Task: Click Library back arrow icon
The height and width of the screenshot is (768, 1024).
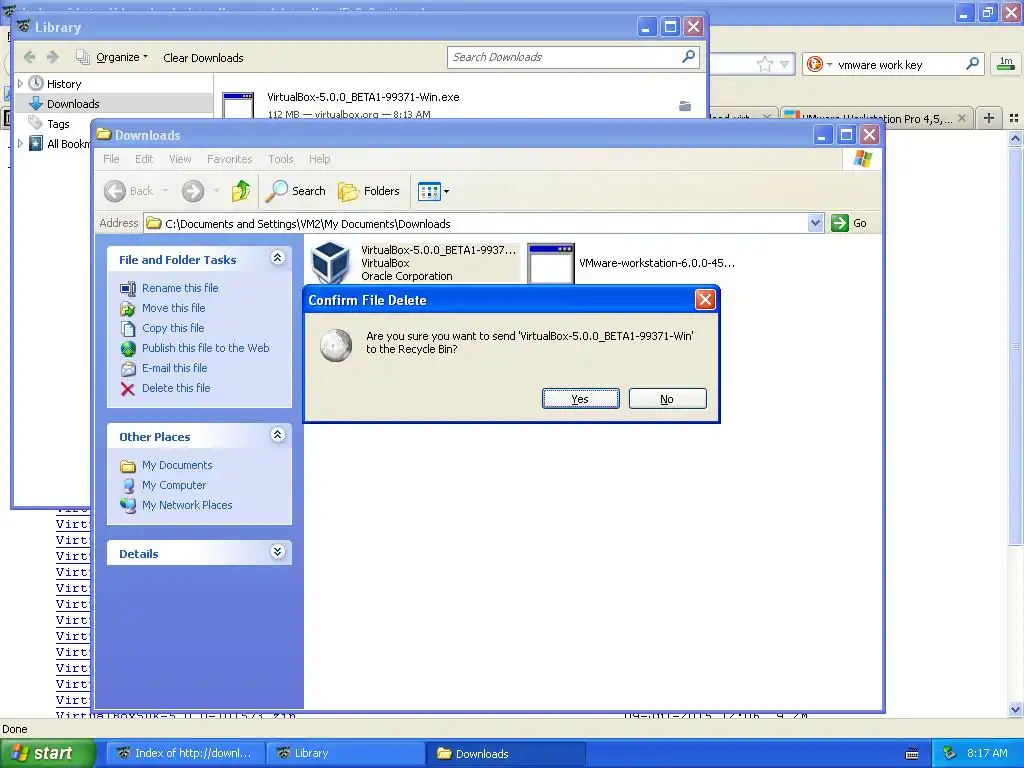Action: pos(29,57)
